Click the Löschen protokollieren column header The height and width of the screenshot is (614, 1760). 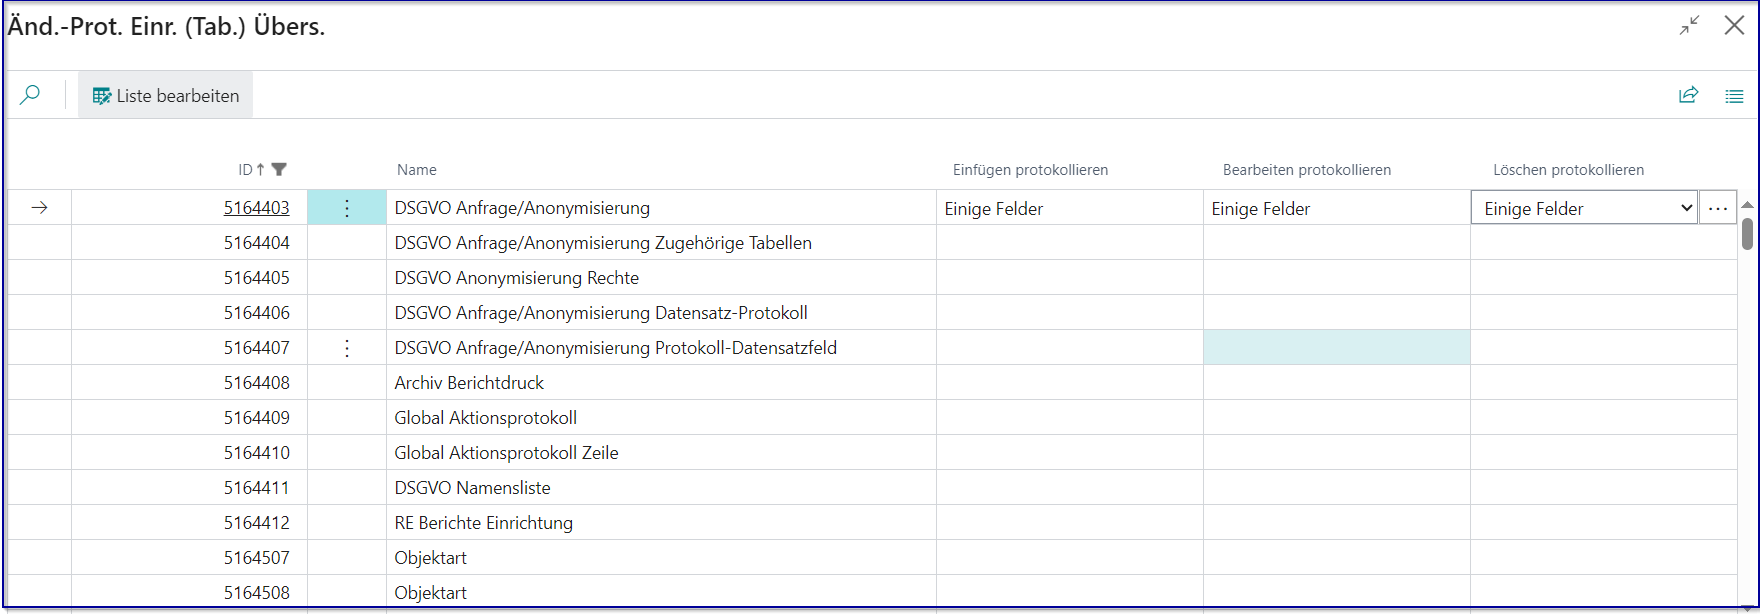[x=1568, y=170]
